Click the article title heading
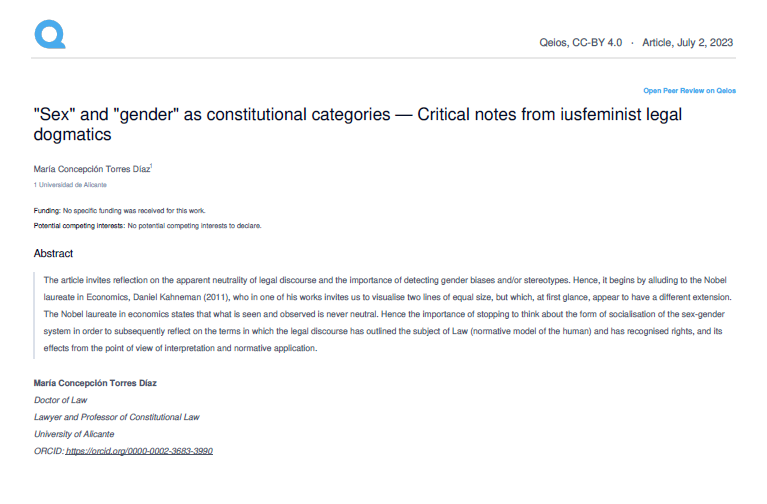Screen dimensions: 767x504 (x=357, y=123)
